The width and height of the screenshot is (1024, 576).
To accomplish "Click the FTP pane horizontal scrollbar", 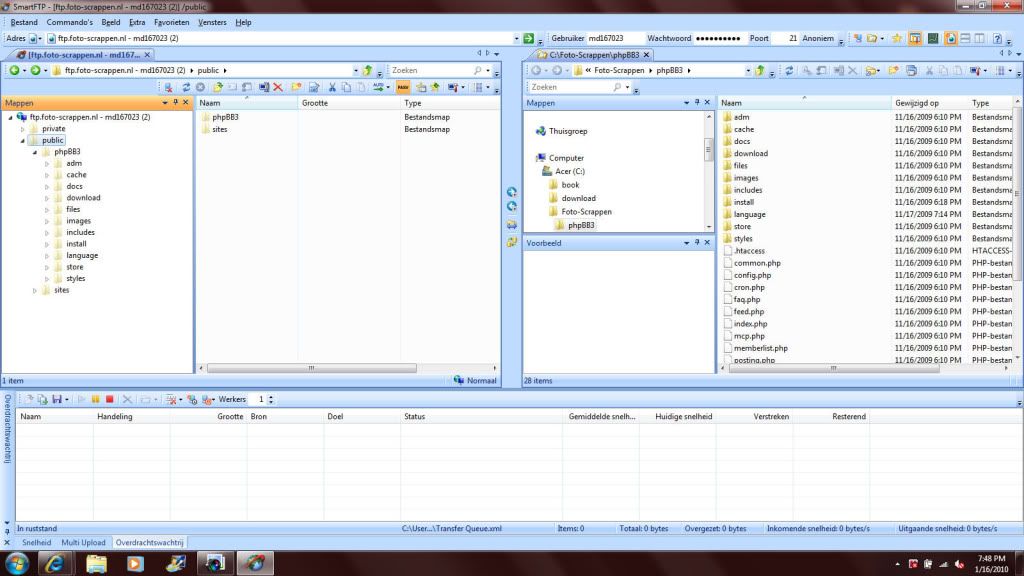I will pos(312,368).
